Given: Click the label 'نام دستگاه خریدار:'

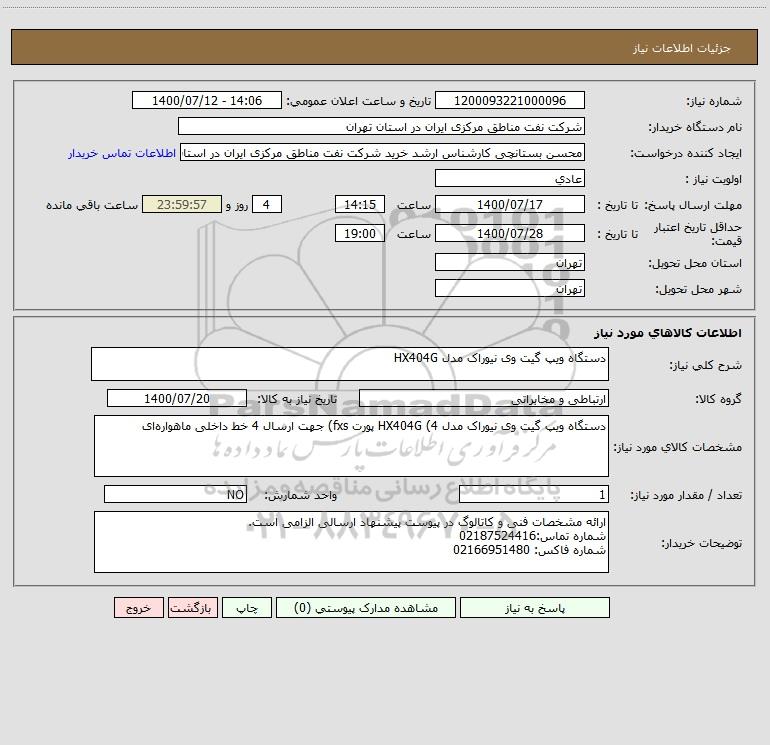Looking at the screenshot, I should pos(695,127).
